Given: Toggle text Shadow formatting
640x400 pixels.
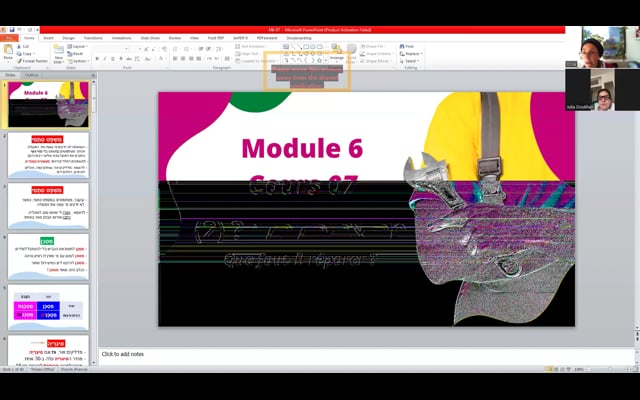Looking at the screenshot, I should point(121,59).
